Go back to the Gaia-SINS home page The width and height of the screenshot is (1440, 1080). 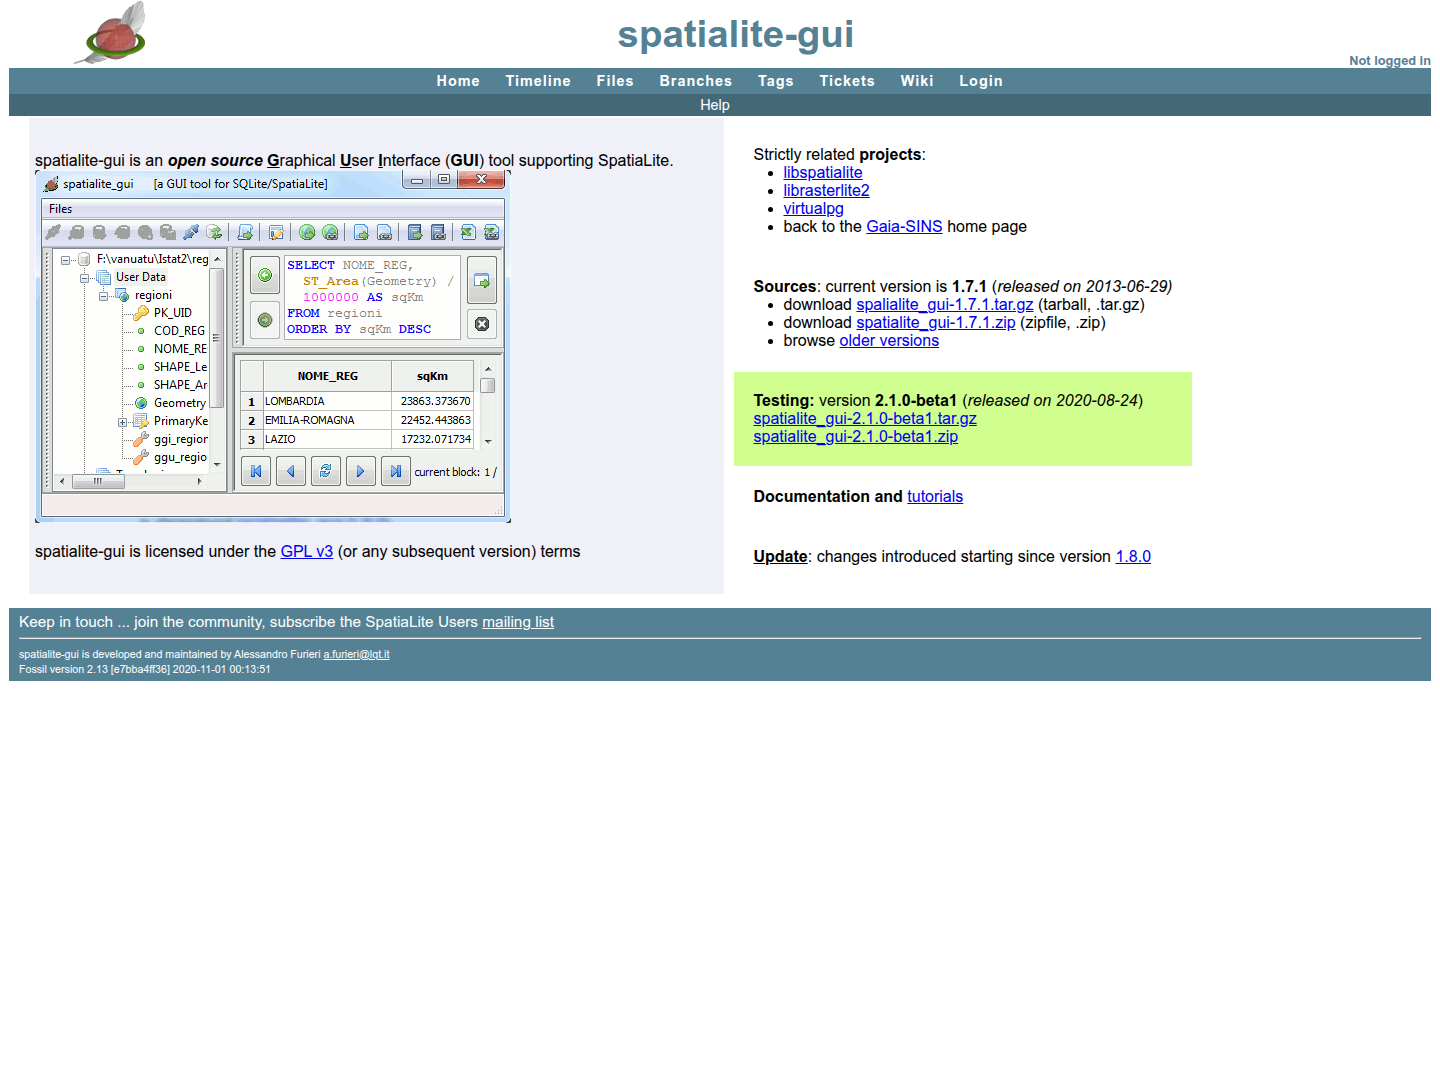click(x=904, y=227)
